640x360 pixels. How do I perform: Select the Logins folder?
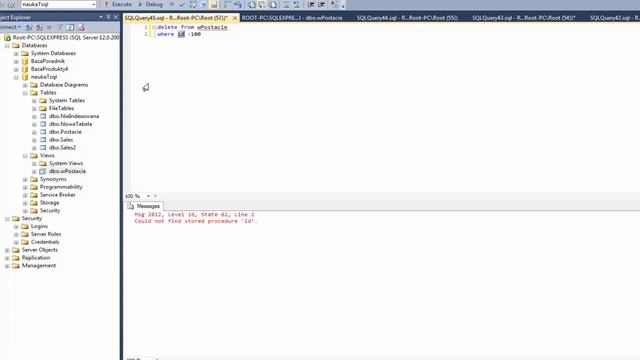coord(39,226)
